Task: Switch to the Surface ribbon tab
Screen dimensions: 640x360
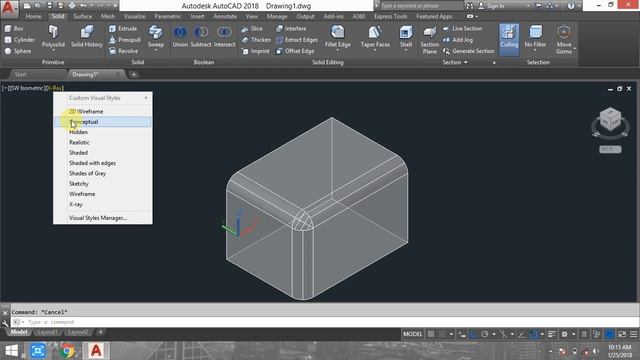Action: coord(82,16)
